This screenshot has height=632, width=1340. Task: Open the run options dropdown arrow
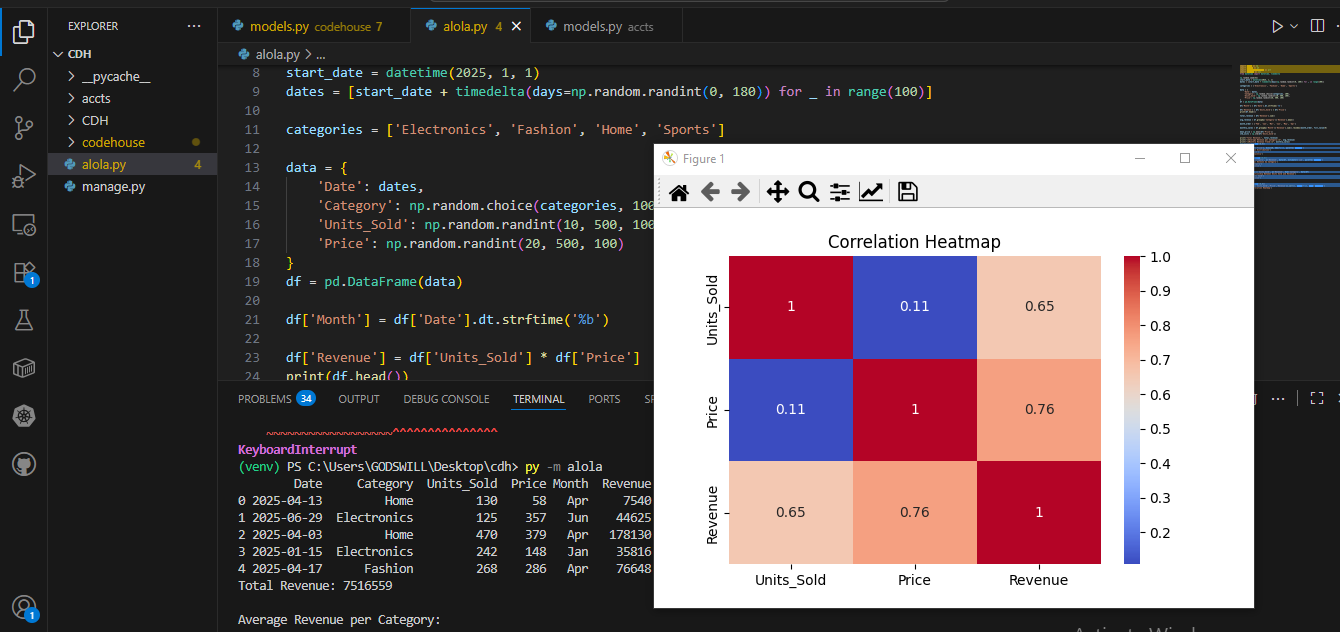coord(1293,25)
